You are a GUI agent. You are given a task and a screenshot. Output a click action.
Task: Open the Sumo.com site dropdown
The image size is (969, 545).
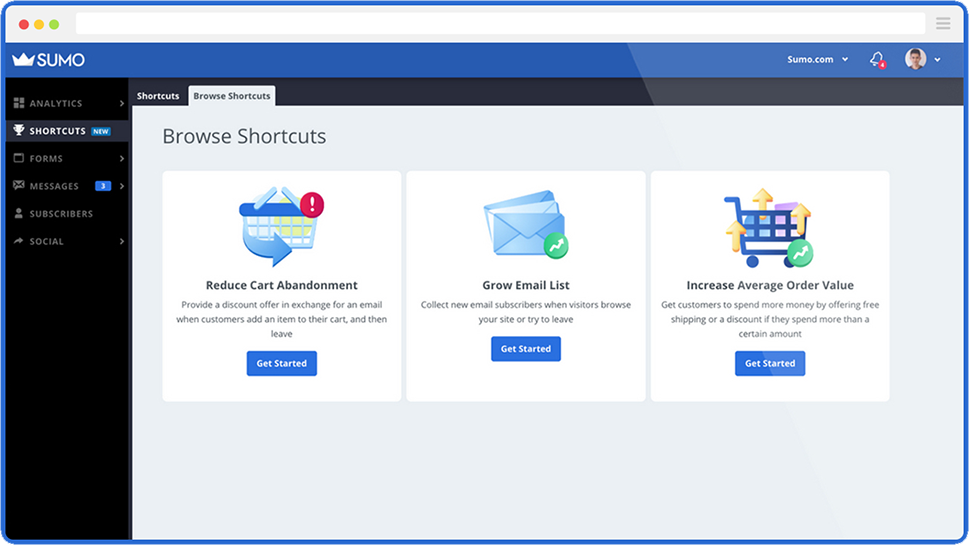817,59
